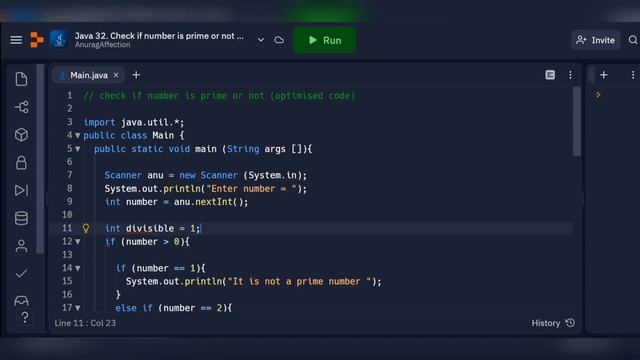Viewport: 640px width, 360px height.
Task: Open the search magnifier icon
Action: coord(633,40)
